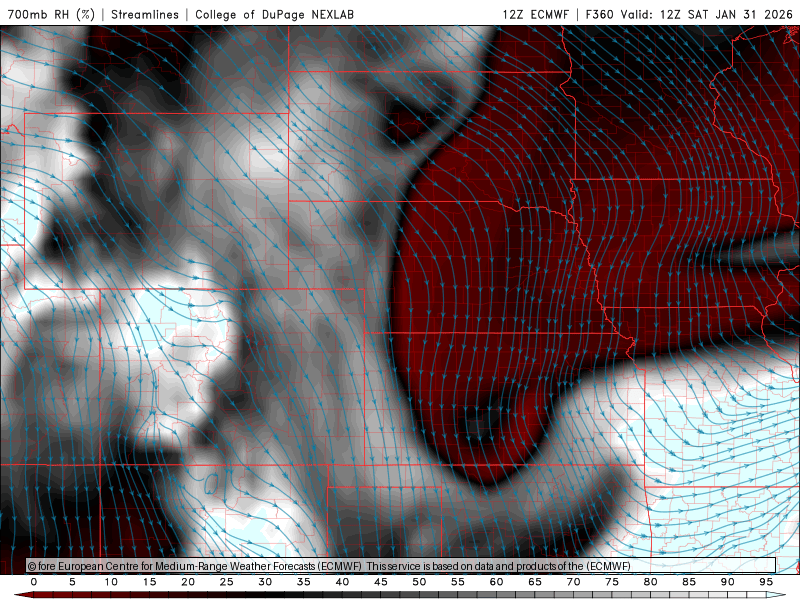Click the colorbar value label "85"
Screen dimensions: 800x600
pyautogui.click(x=689, y=582)
